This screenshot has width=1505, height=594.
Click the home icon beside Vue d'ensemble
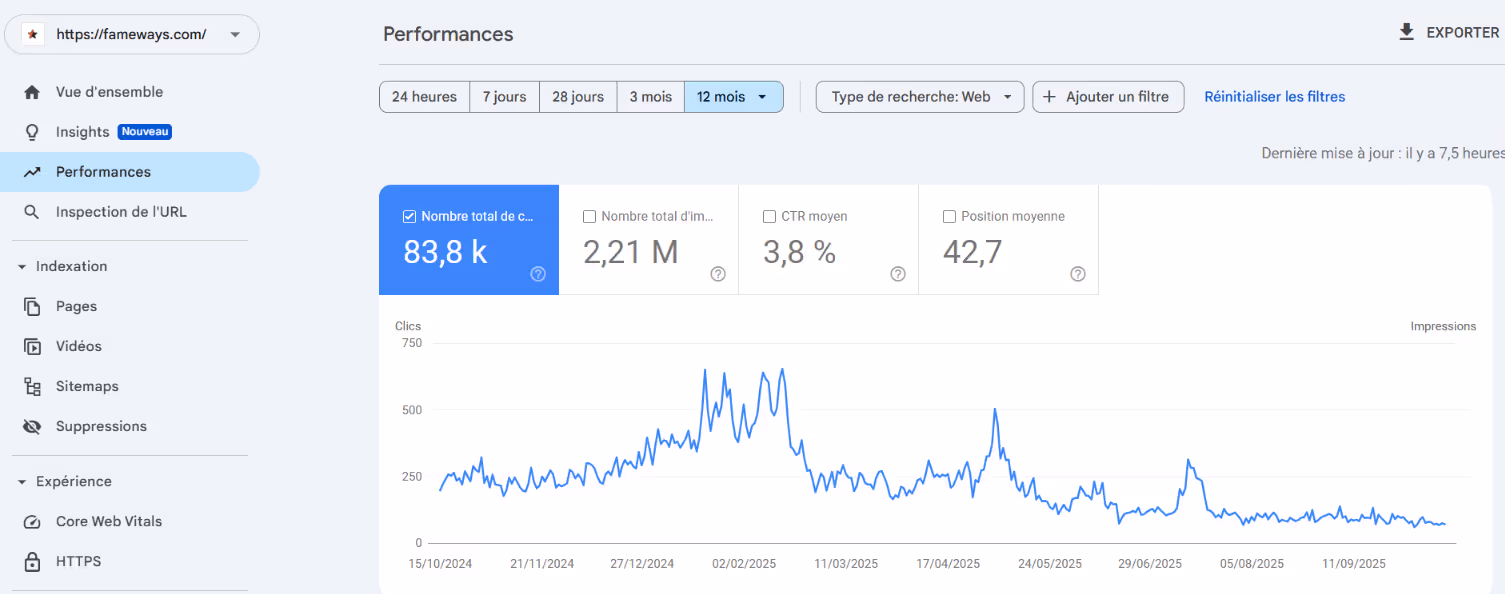[x=32, y=92]
